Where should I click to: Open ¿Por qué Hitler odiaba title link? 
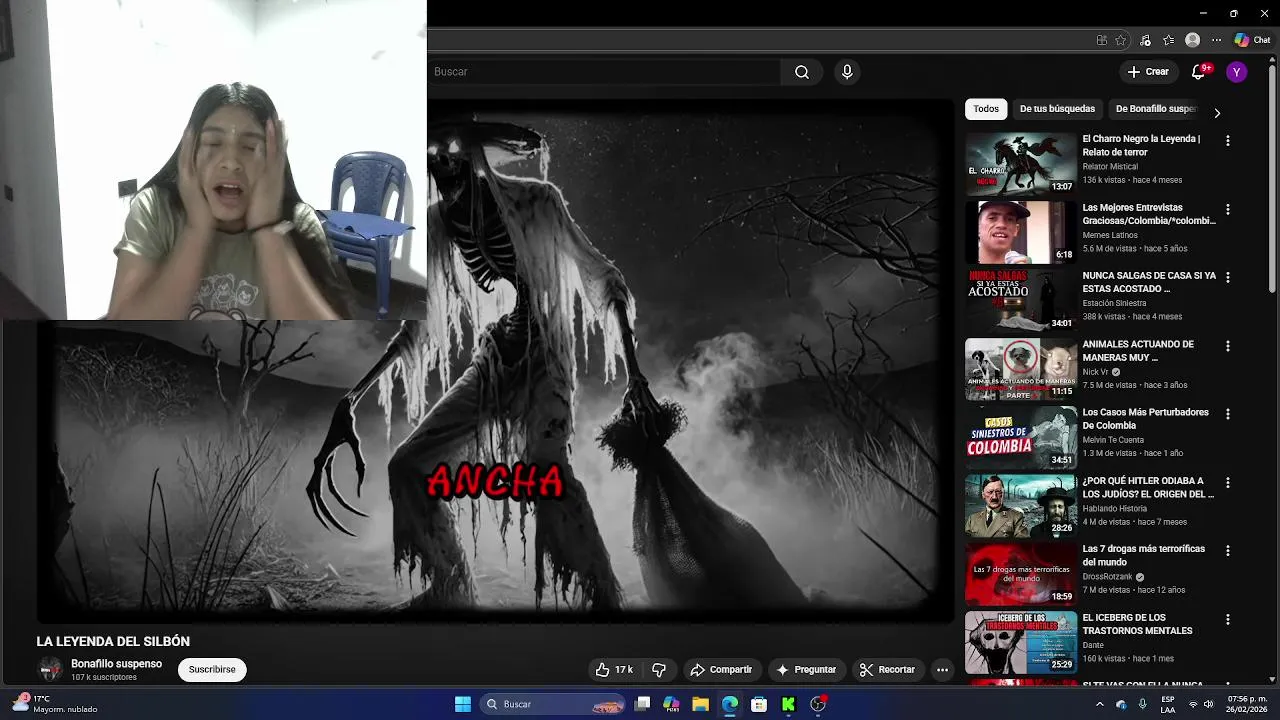click(1148, 487)
